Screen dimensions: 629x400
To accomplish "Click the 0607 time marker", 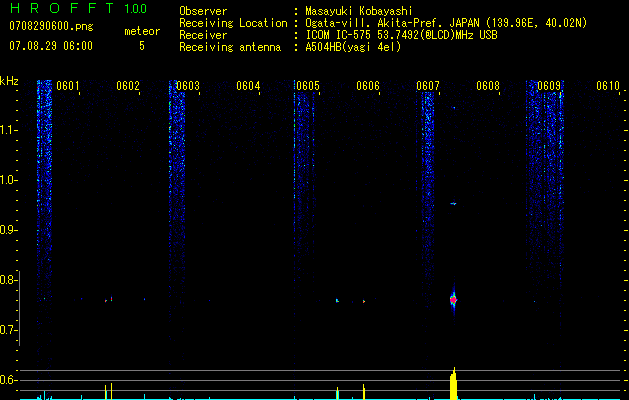I will pyautogui.click(x=428, y=86).
